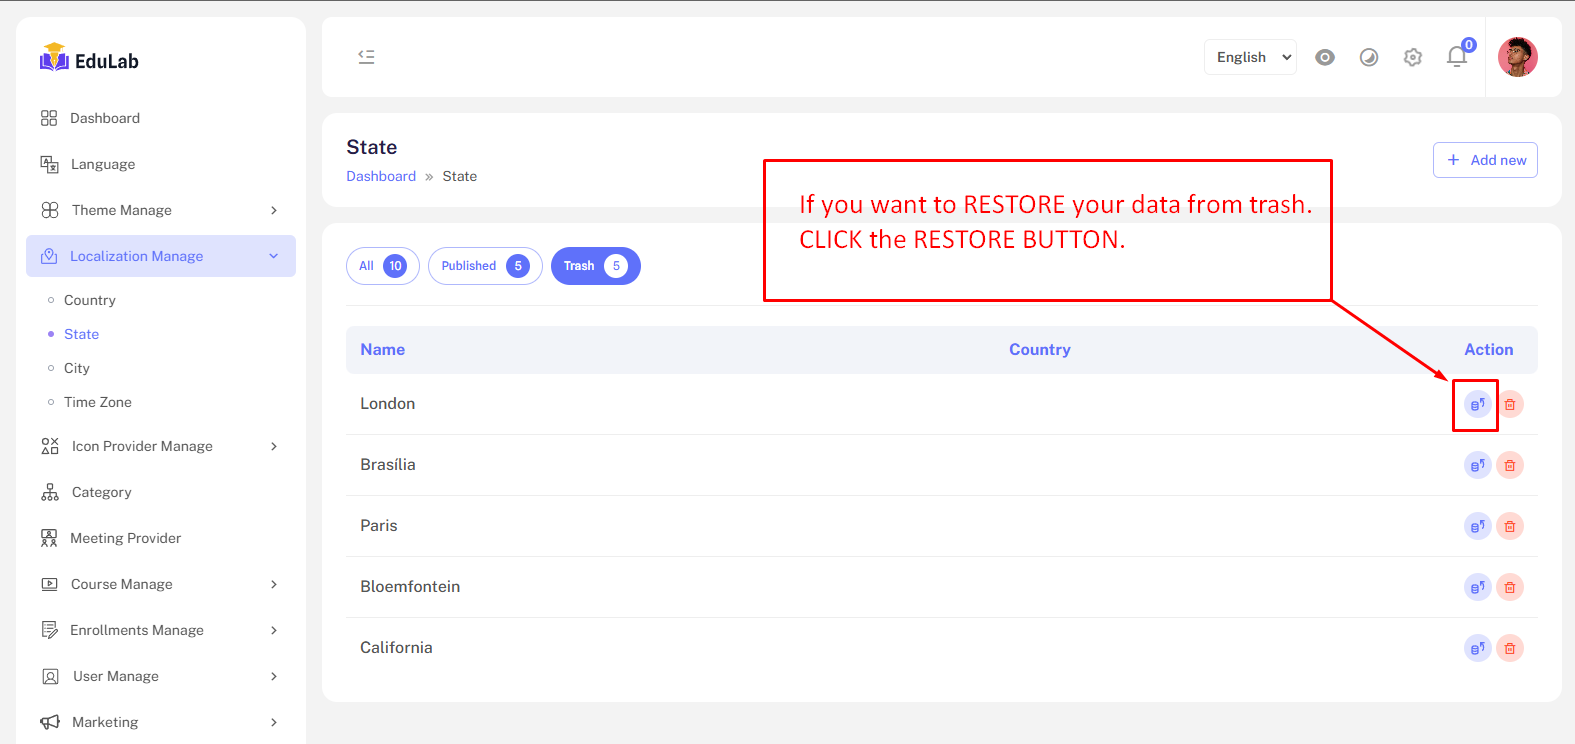Switch to the Published tab
Viewport: 1575px width, 744px height.
tap(485, 266)
